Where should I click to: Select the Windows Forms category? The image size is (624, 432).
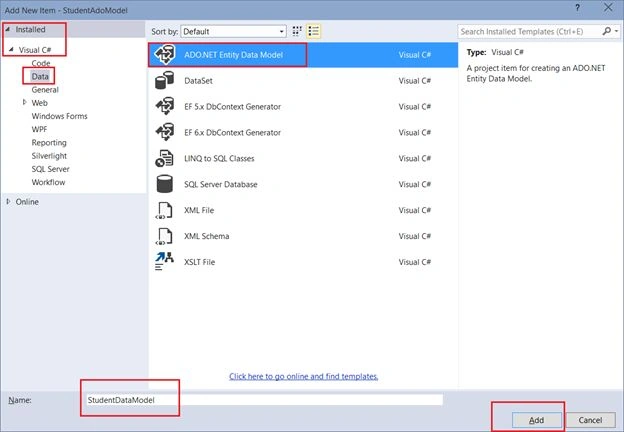(59, 116)
